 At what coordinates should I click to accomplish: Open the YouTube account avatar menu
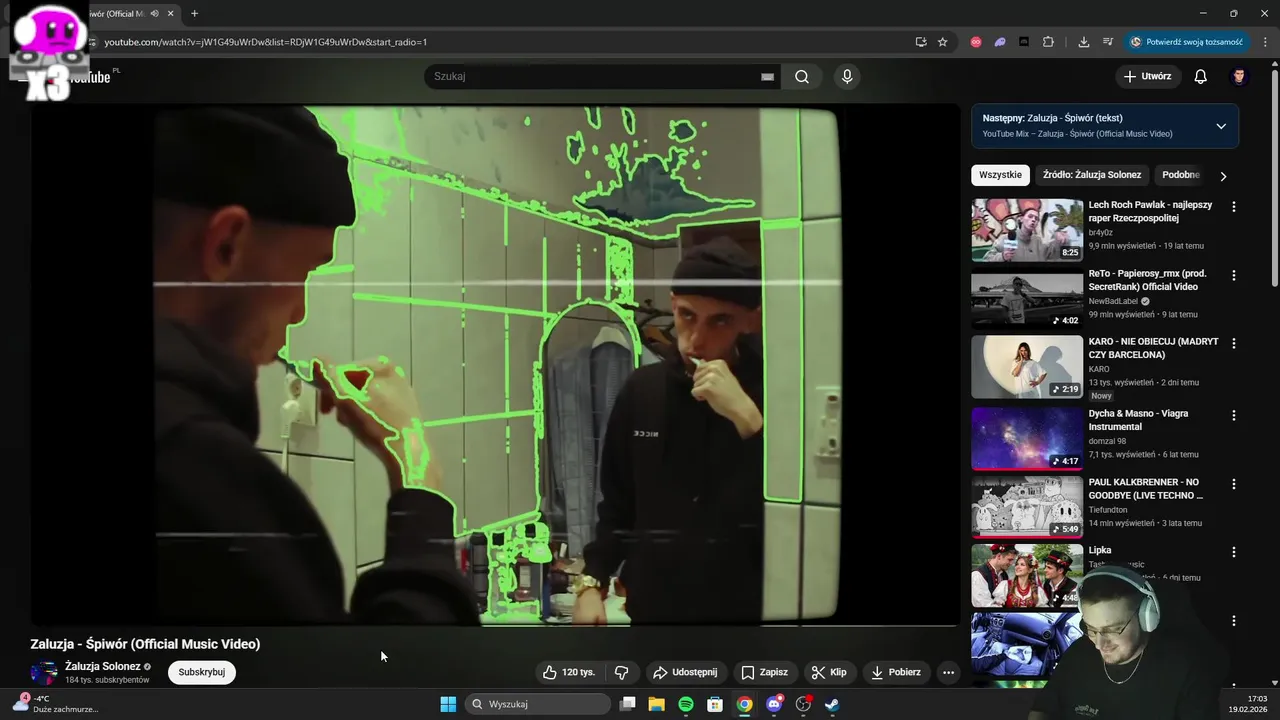[1239, 77]
